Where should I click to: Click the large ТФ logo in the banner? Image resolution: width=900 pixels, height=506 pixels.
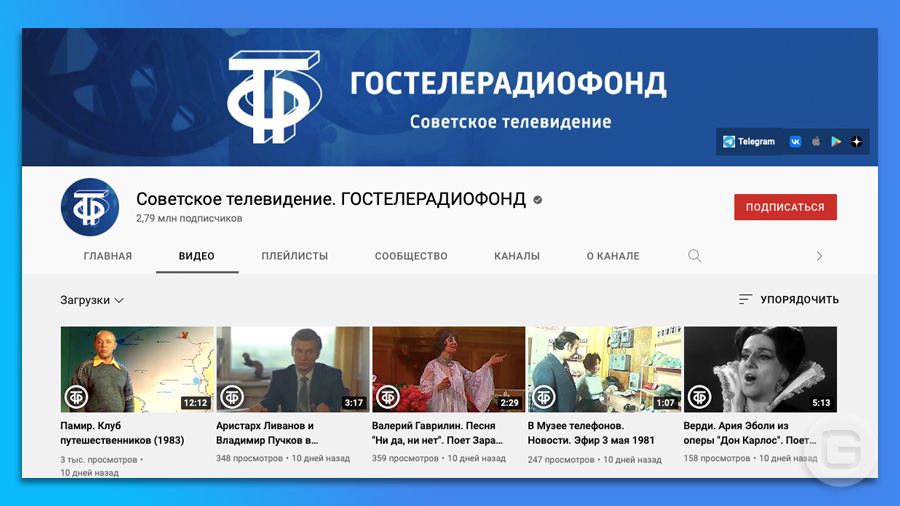click(x=273, y=96)
